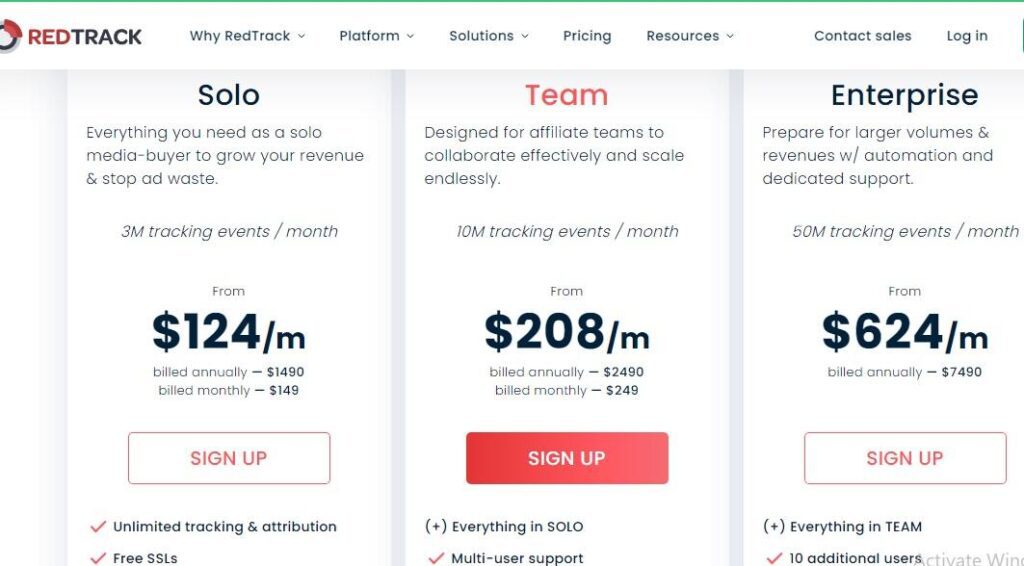1024x566 pixels.
Task: Click the $208/m Team price
Action: click(x=567, y=333)
